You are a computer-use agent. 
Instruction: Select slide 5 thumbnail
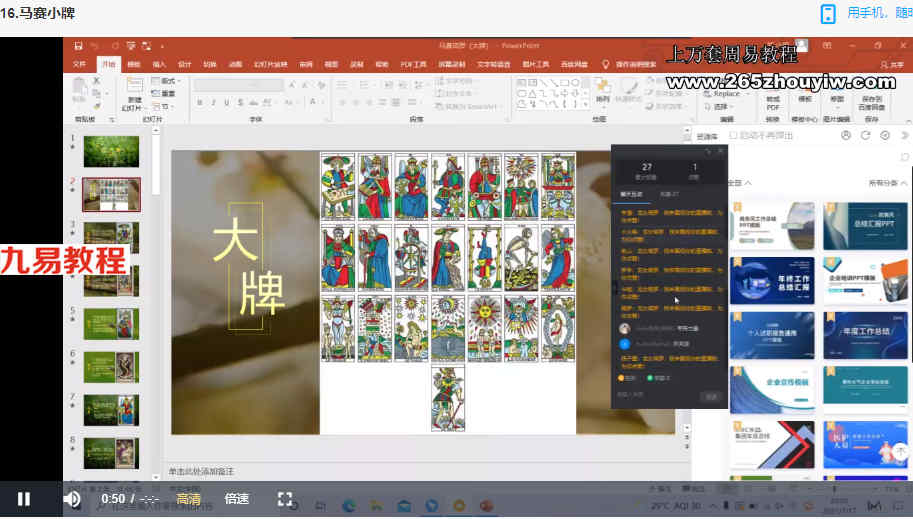111,324
